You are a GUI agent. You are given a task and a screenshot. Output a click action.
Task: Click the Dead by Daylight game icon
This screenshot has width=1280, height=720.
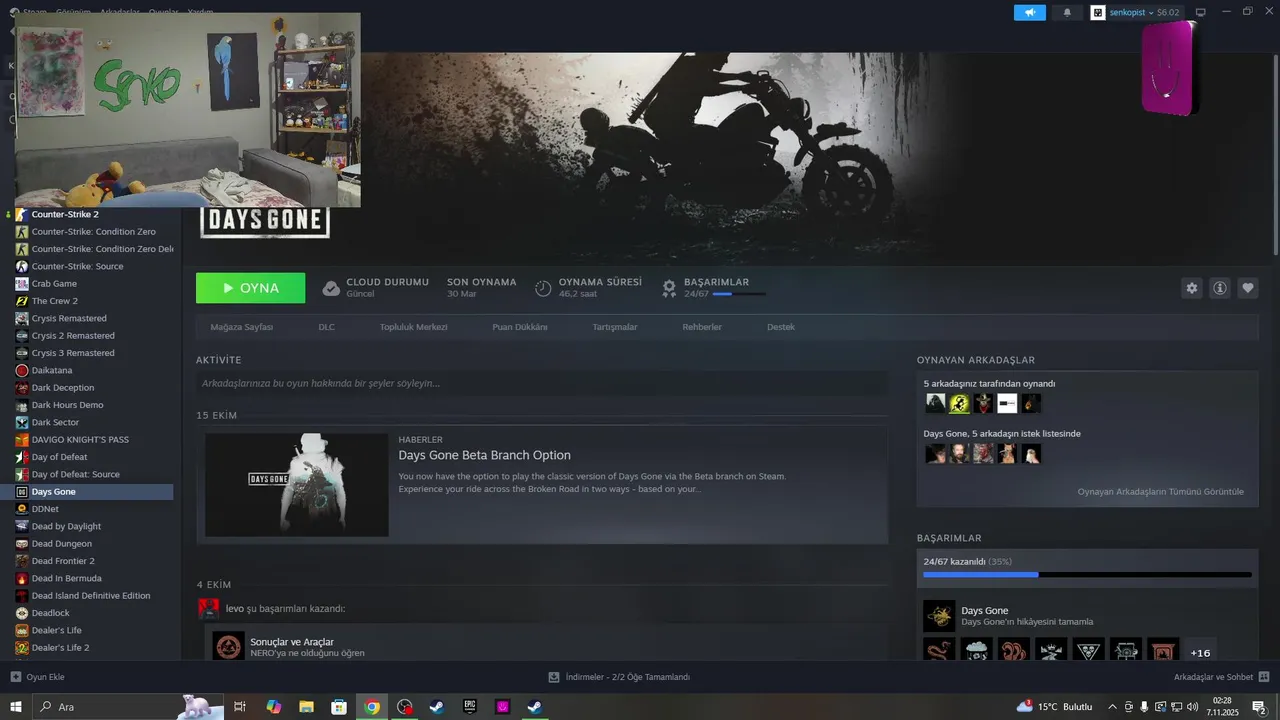point(22,526)
